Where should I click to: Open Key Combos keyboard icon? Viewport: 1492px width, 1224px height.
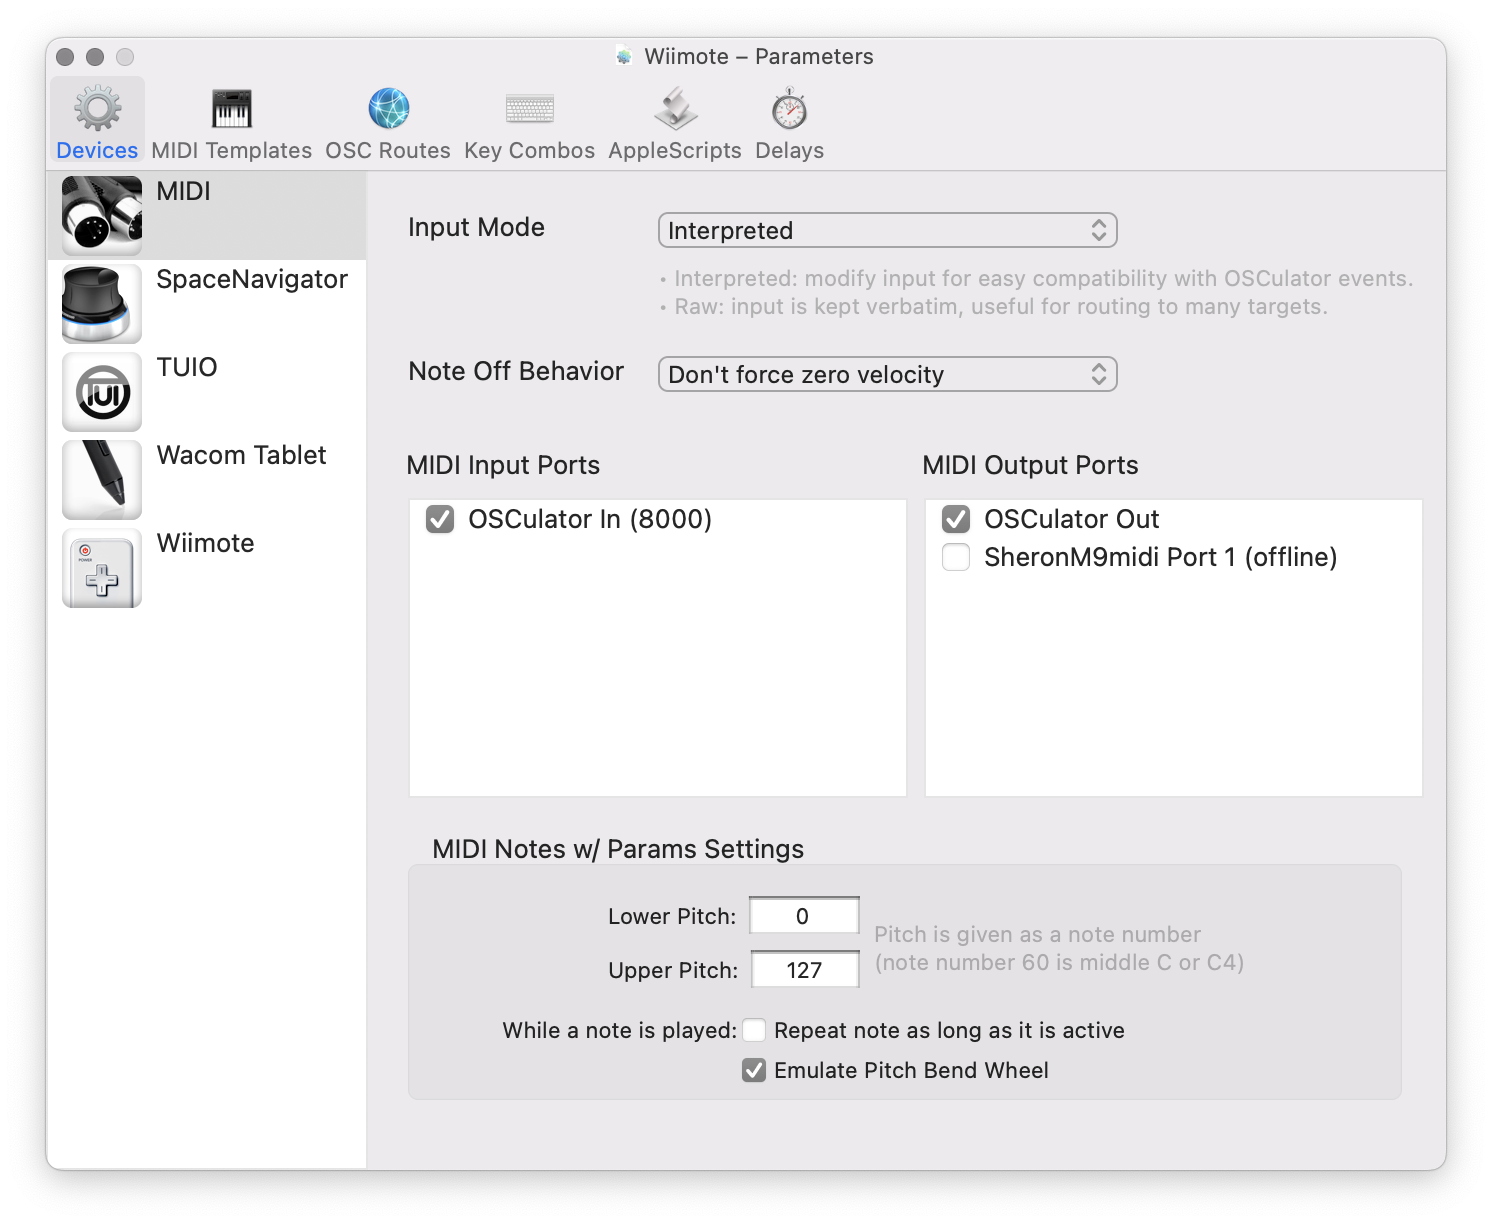coord(529,108)
